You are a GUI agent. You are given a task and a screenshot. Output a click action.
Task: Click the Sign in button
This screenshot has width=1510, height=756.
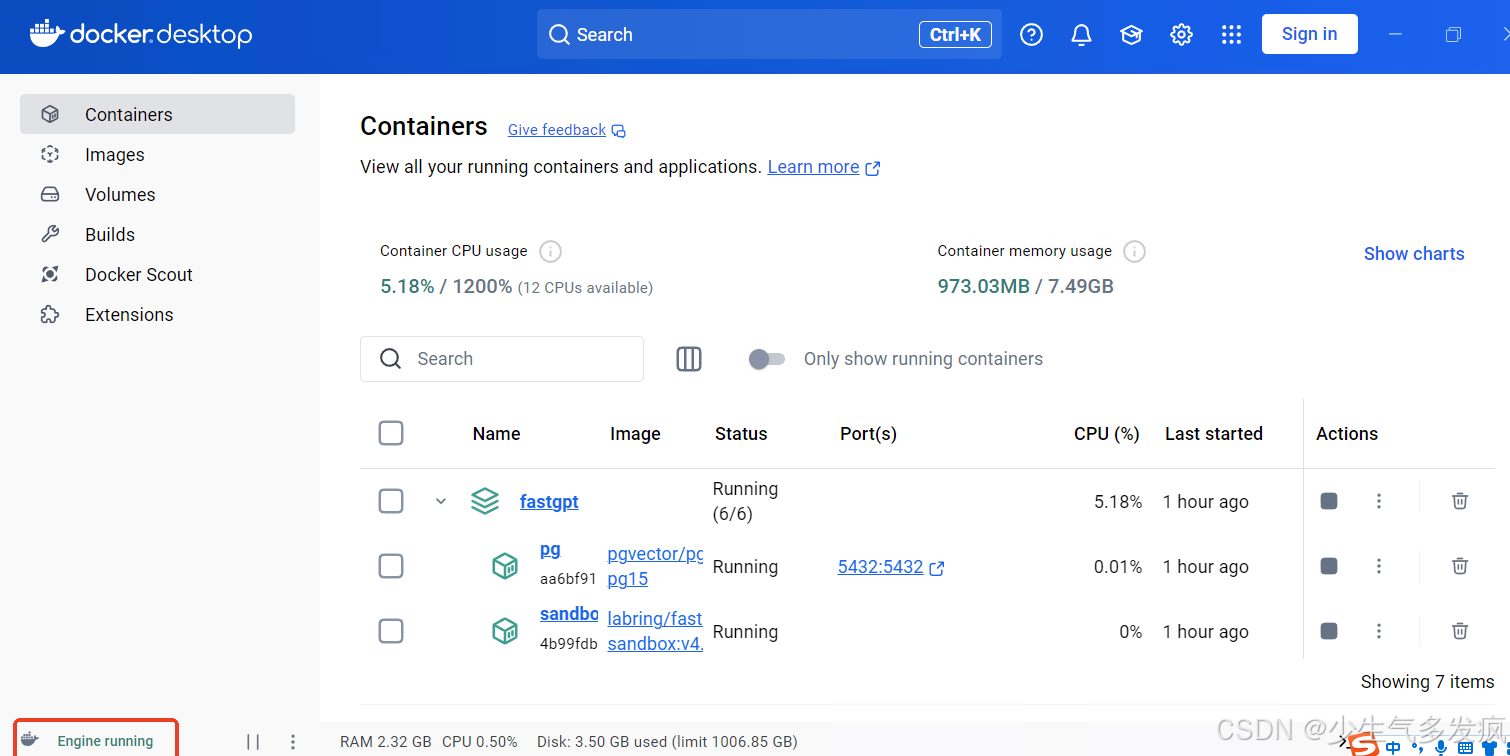click(1309, 34)
